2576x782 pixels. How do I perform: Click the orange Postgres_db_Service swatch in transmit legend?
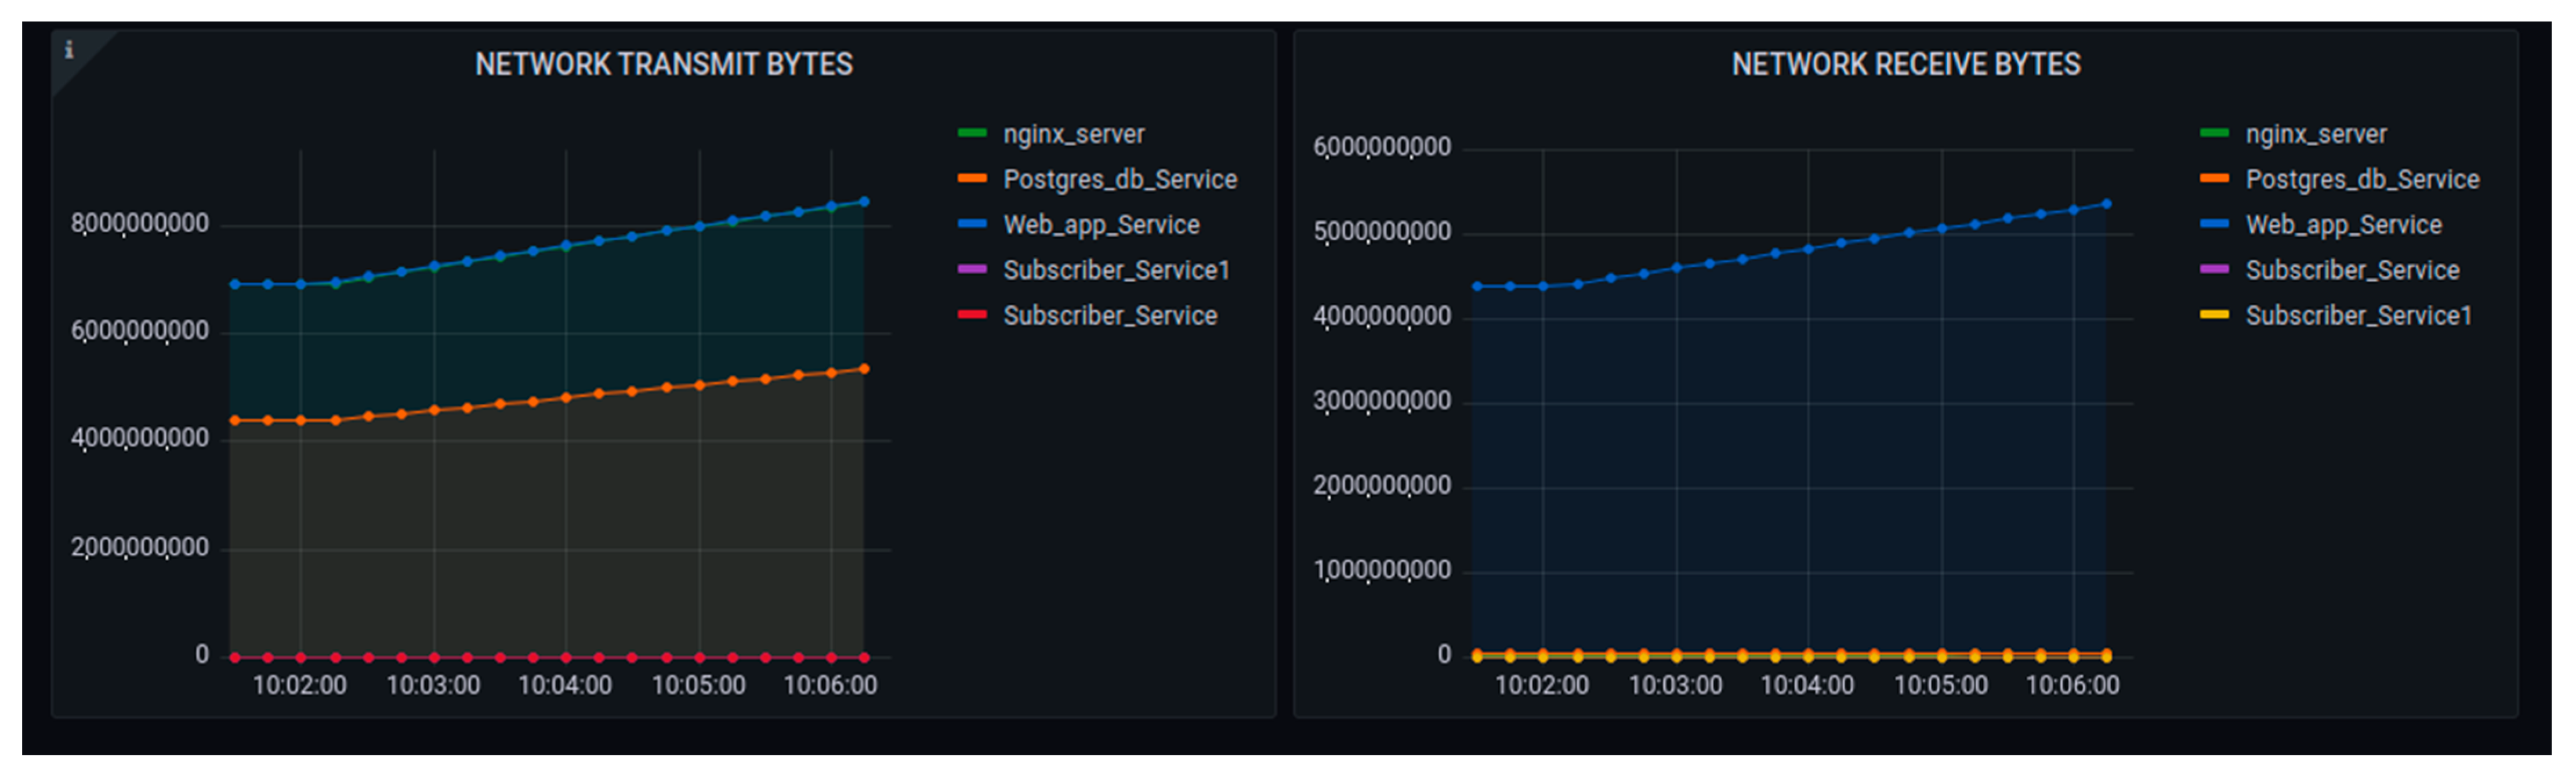coord(972,179)
